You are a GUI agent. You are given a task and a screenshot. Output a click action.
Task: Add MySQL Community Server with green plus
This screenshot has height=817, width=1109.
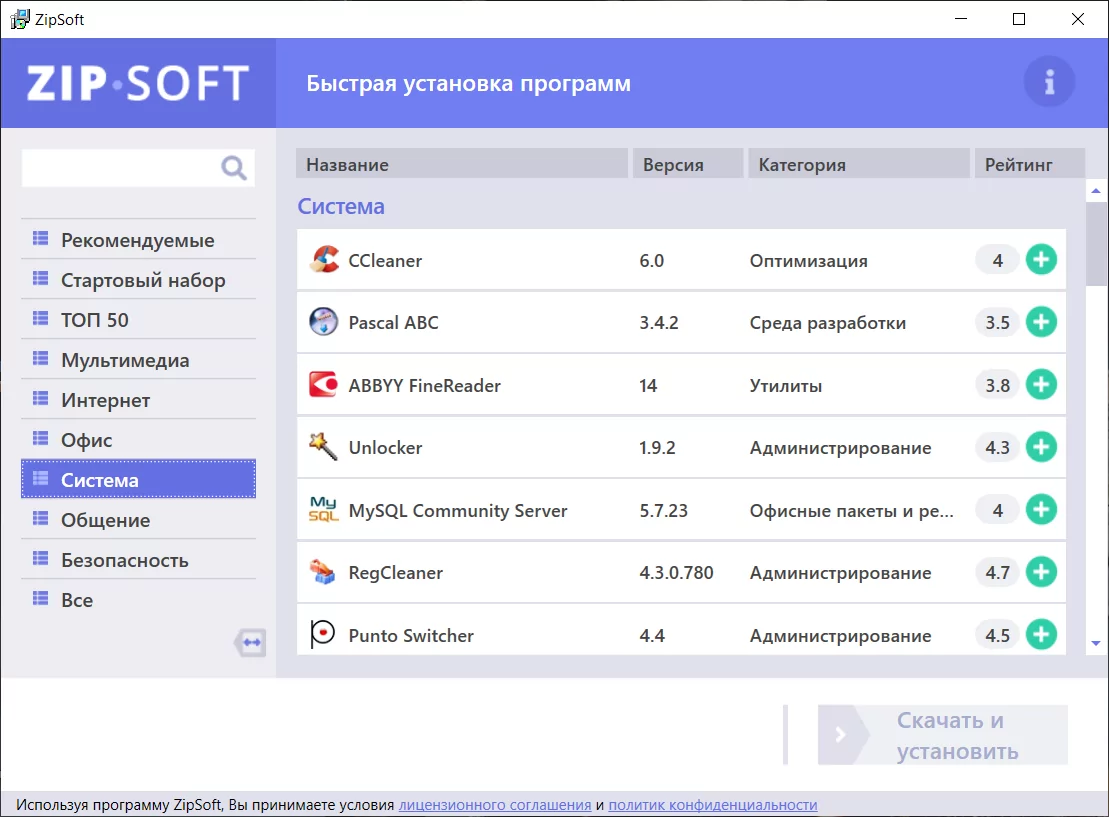point(1041,509)
